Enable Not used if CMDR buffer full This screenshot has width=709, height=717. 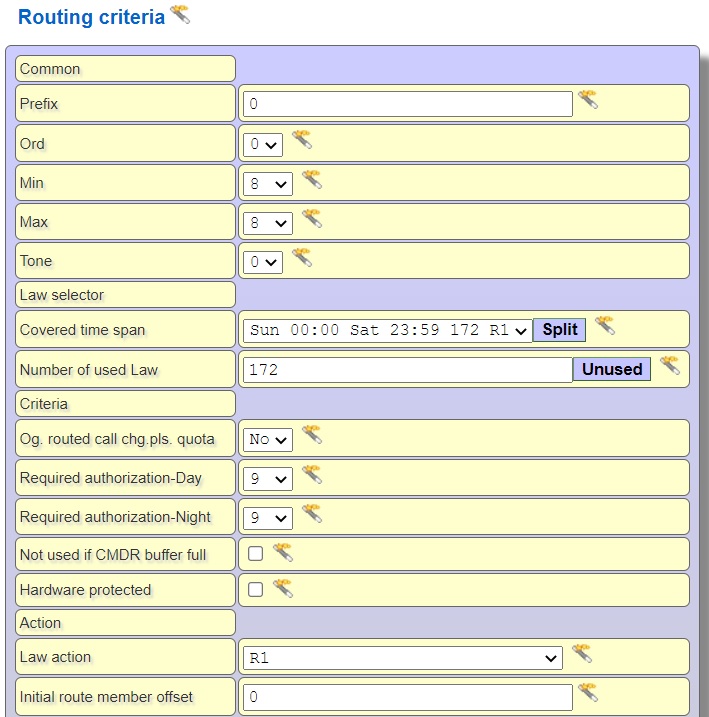point(256,554)
